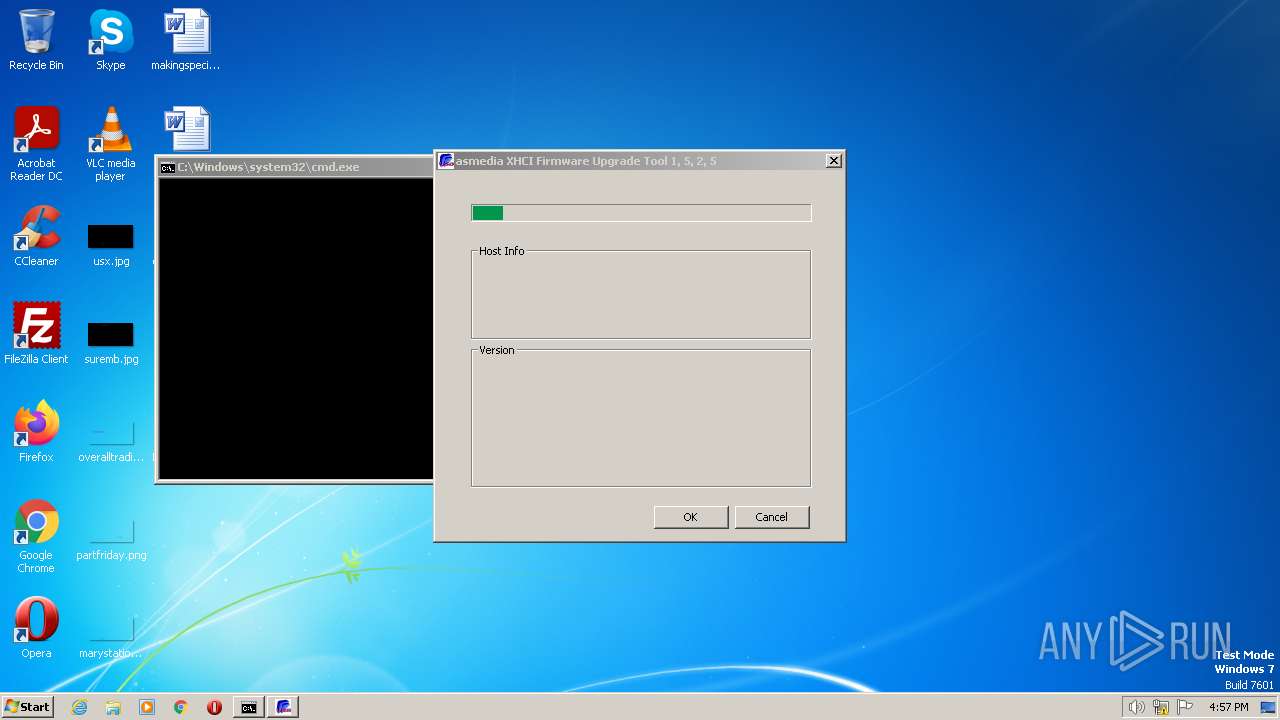Open media player taskbar icon
Image resolution: width=1280 pixels, height=720 pixels.
pos(147,707)
